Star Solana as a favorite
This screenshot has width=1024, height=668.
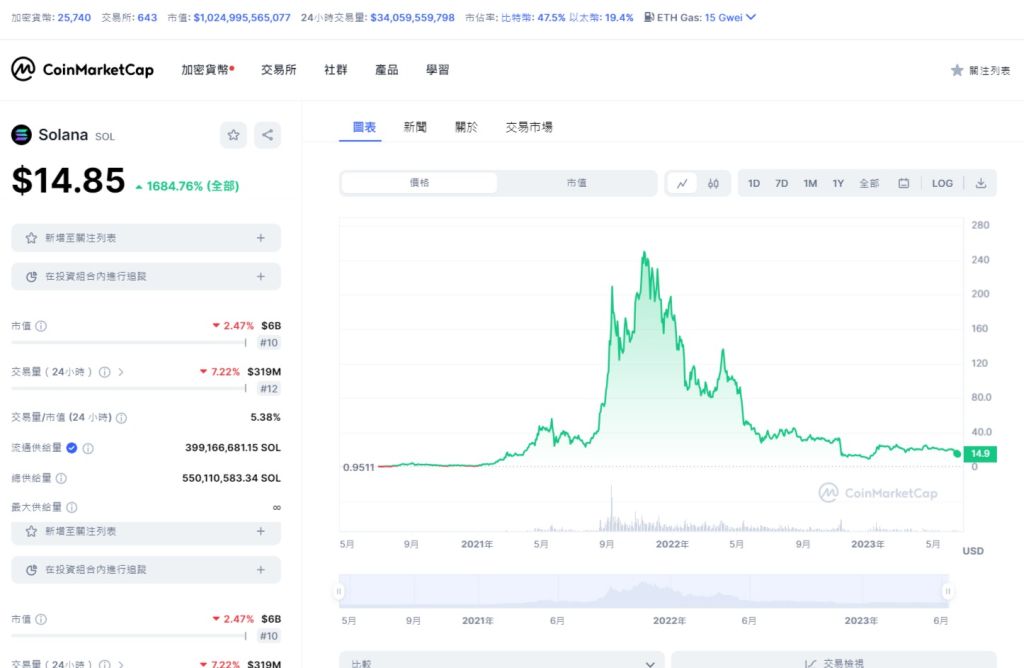click(x=233, y=135)
